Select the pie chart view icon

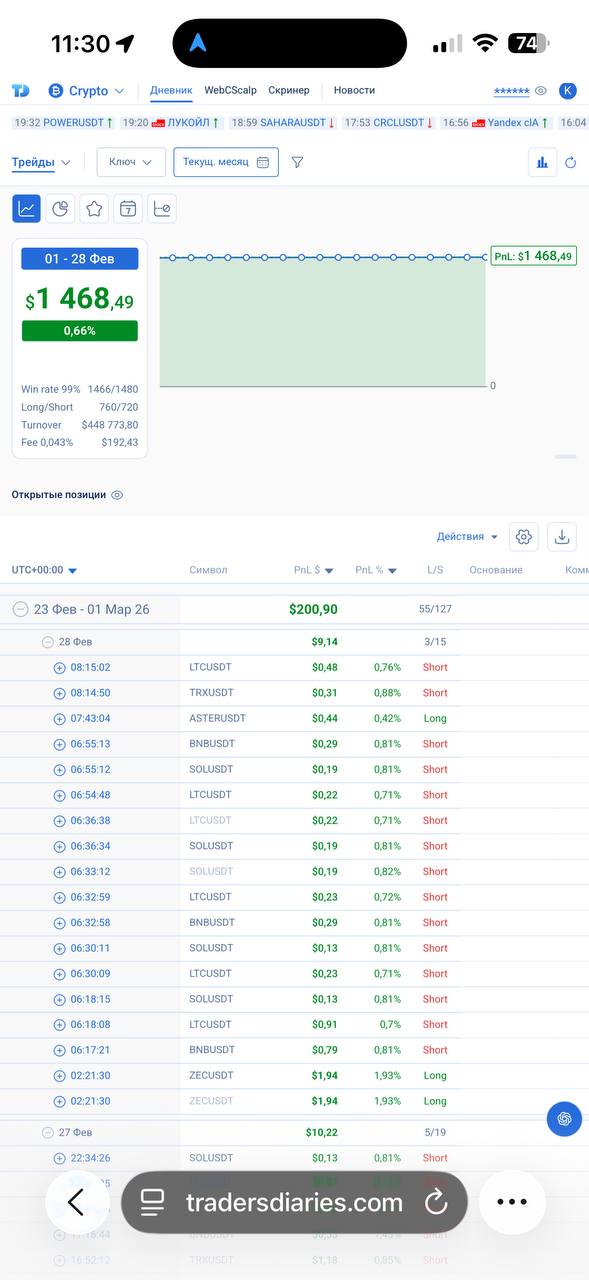click(x=60, y=208)
